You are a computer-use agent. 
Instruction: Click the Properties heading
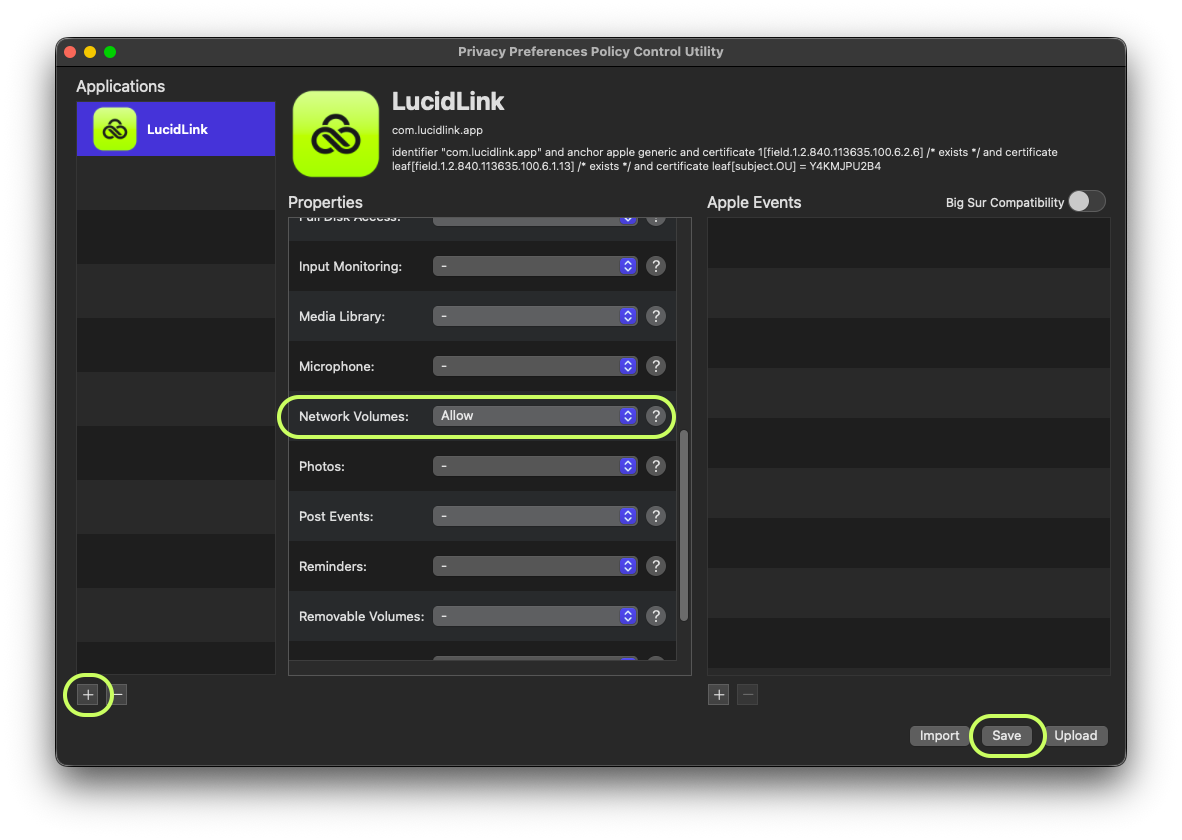[325, 202]
